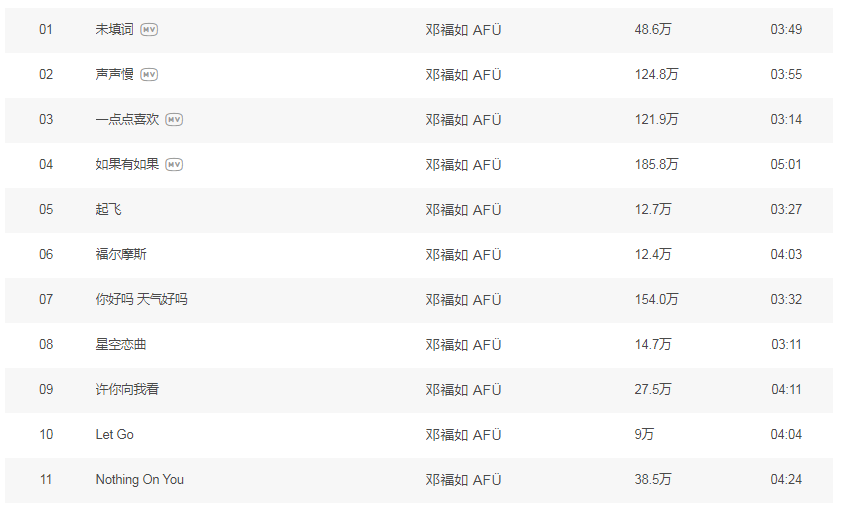The height and width of the screenshot is (509, 851).
Task: Click the 04:04 duration of Let Go
Action: point(786,435)
